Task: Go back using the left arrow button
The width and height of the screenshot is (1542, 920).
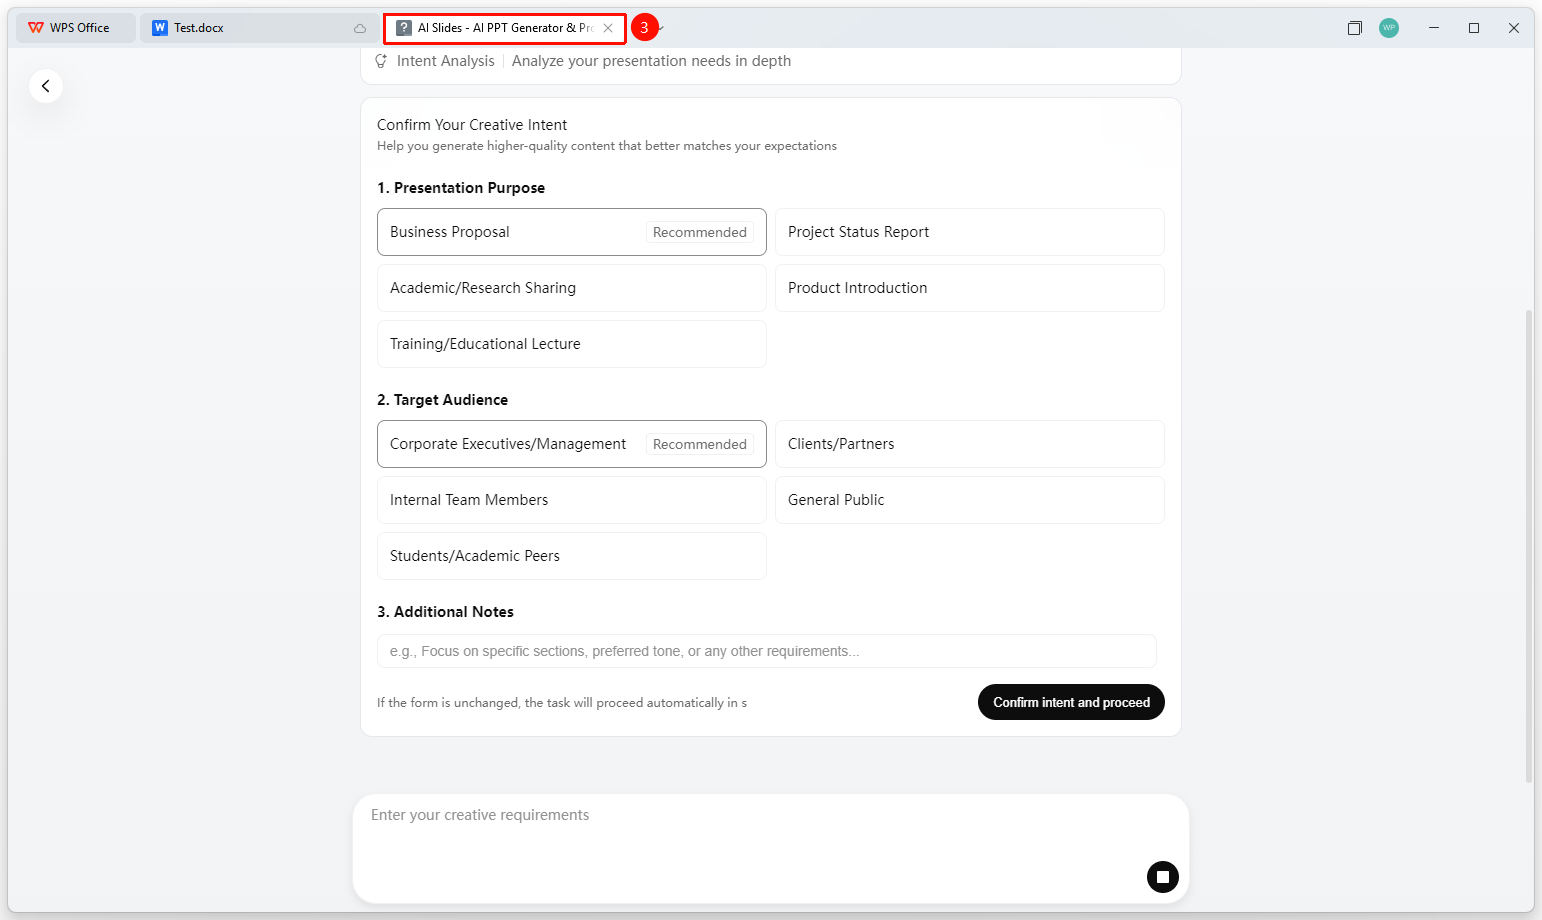Action: click(x=45, y=86)
